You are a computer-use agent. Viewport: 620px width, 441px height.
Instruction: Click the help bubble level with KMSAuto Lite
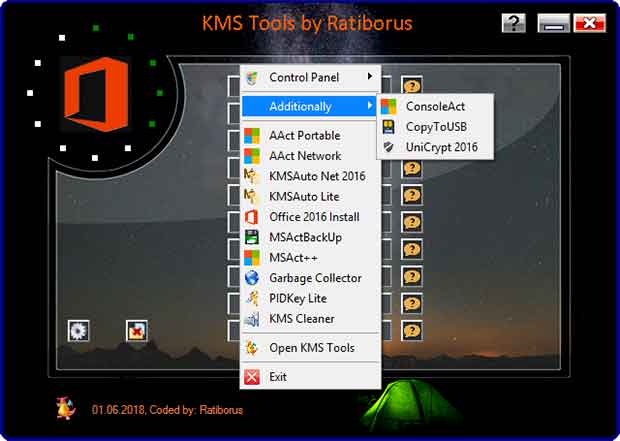point(412,195)
